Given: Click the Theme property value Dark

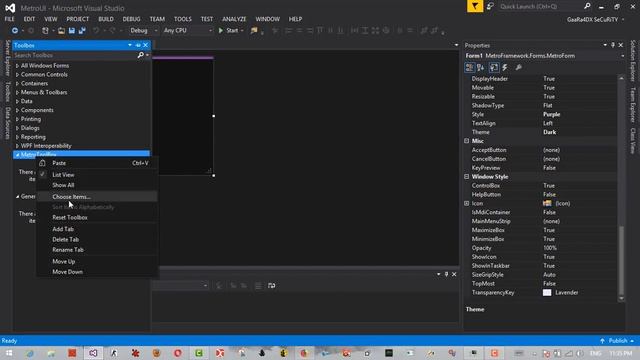Looking at the screenshot, I should (549, 132).
